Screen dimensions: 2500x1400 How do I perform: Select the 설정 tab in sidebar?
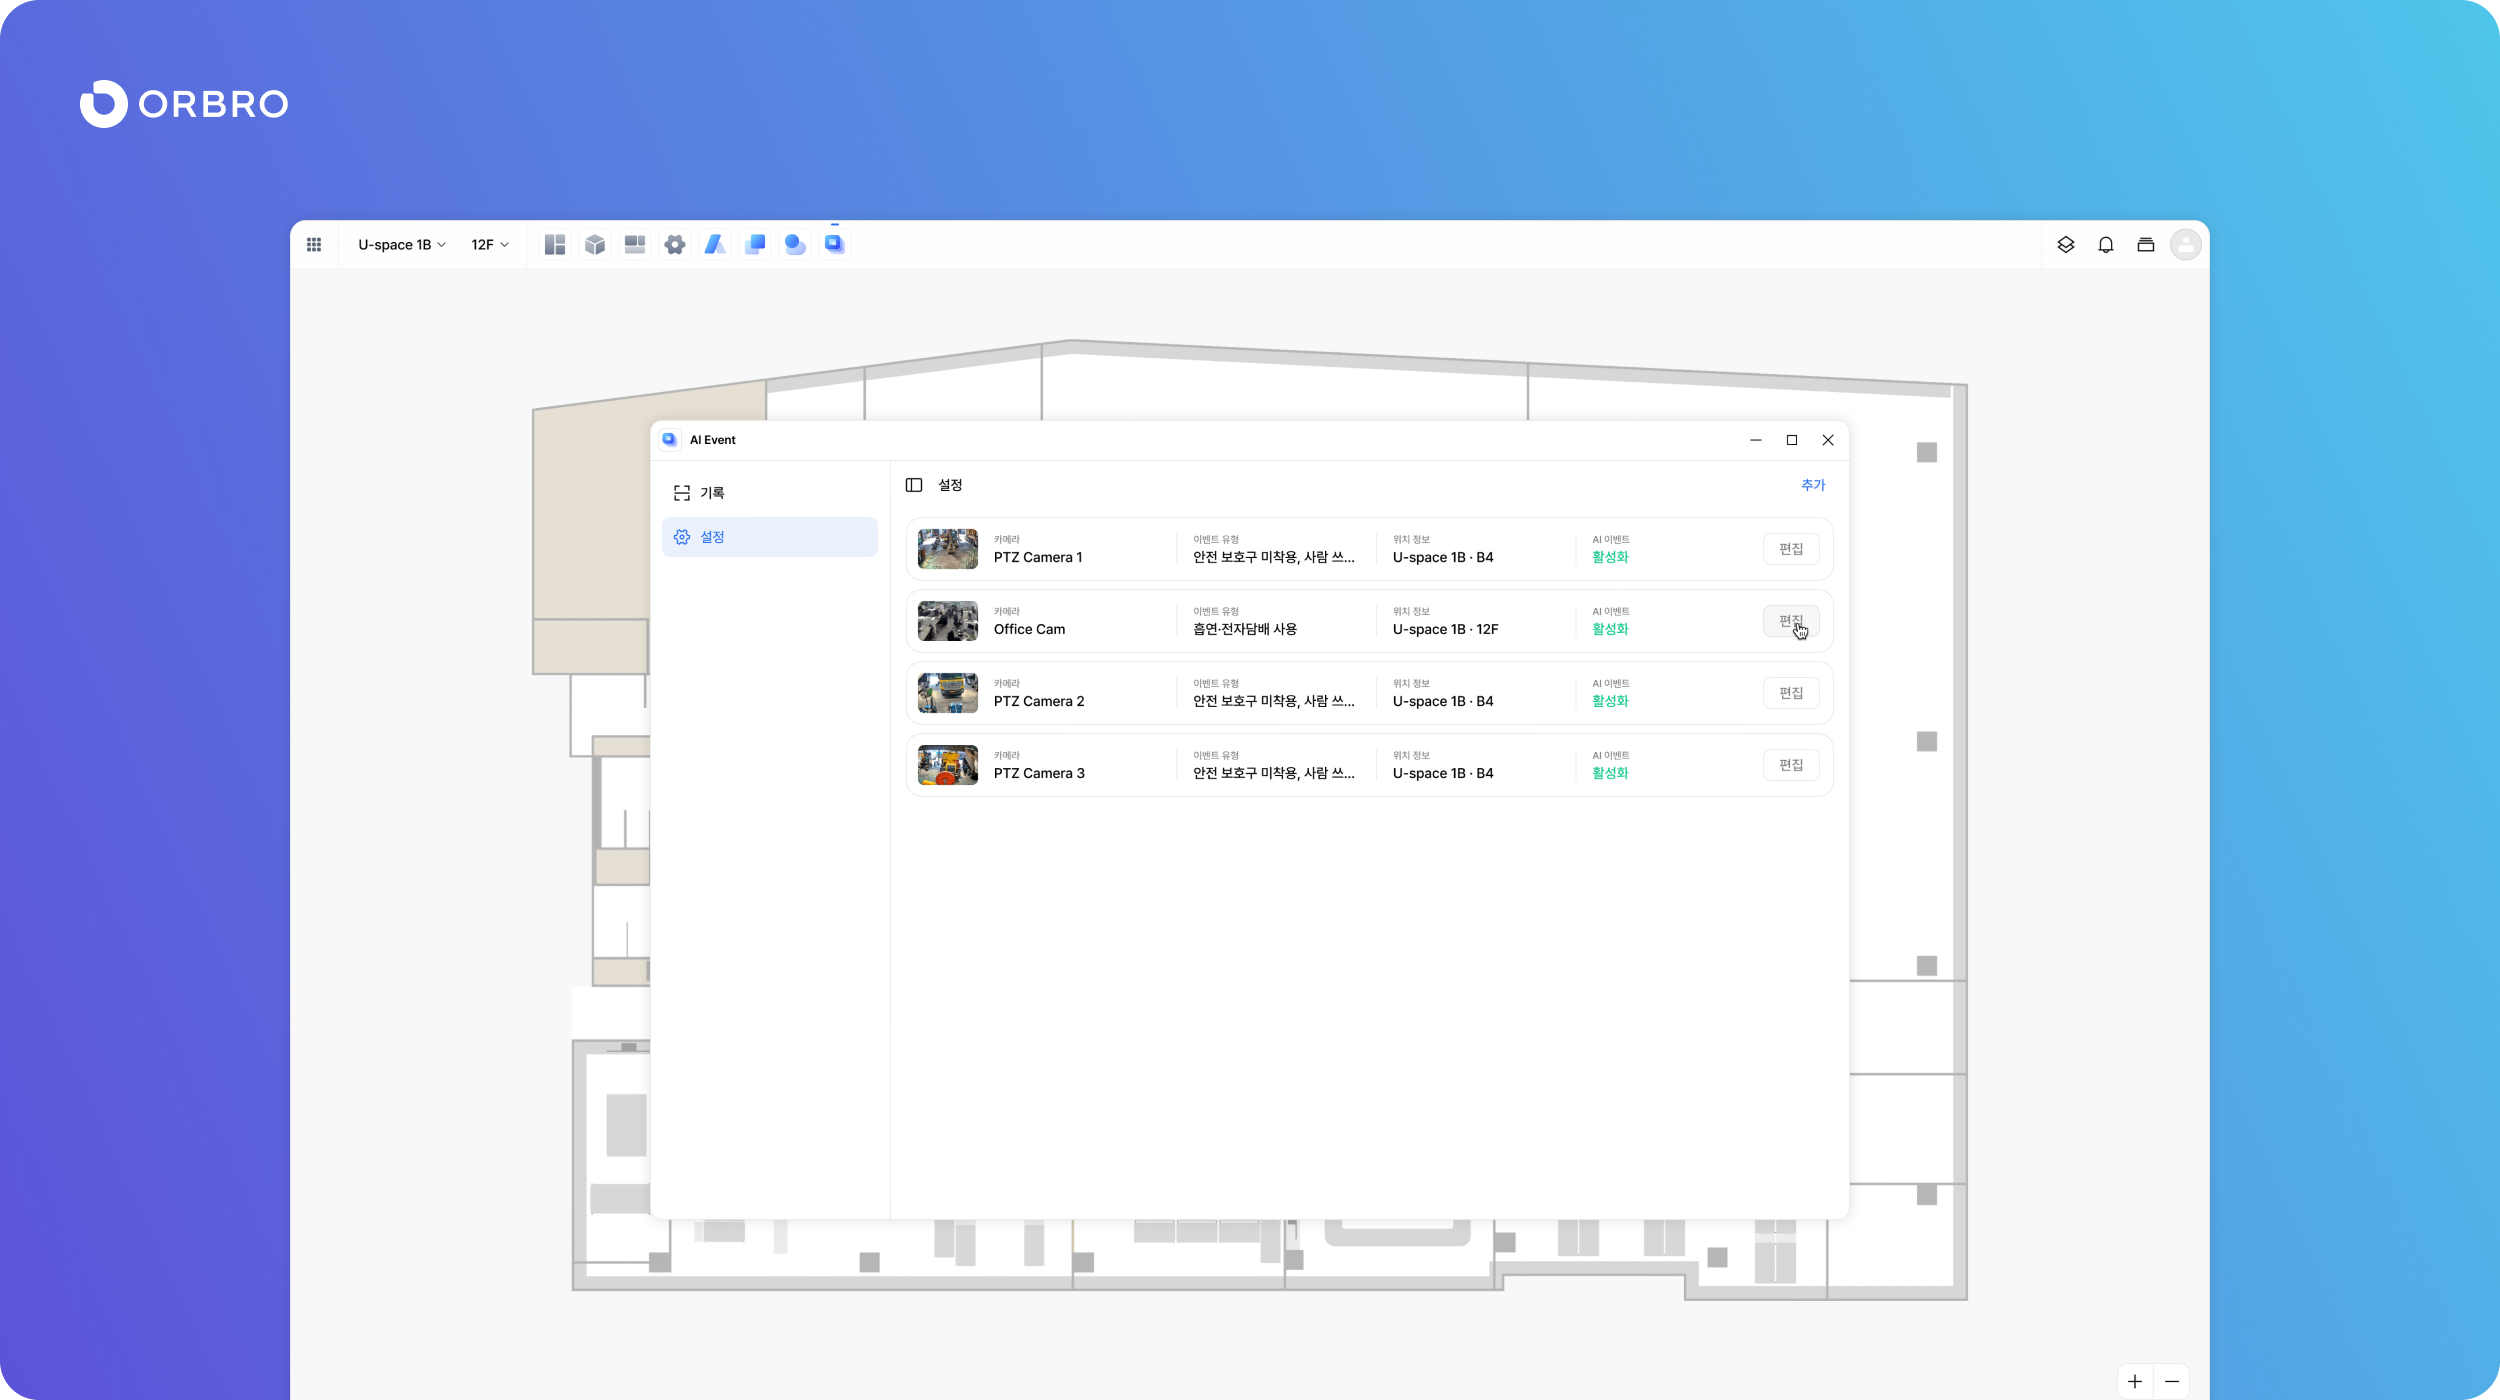[770, 537]
